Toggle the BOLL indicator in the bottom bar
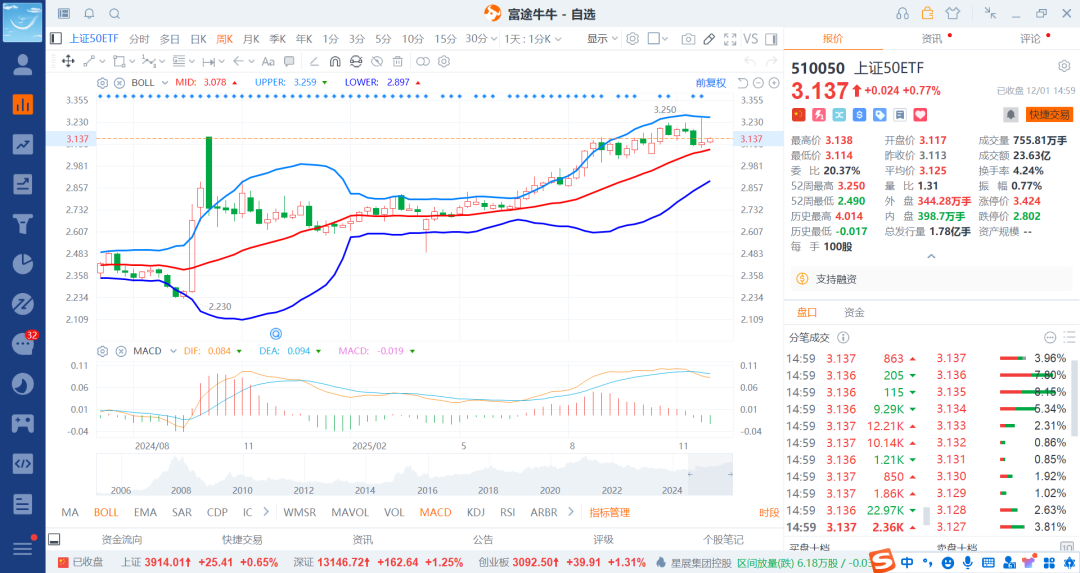 (x=106, y=512)
